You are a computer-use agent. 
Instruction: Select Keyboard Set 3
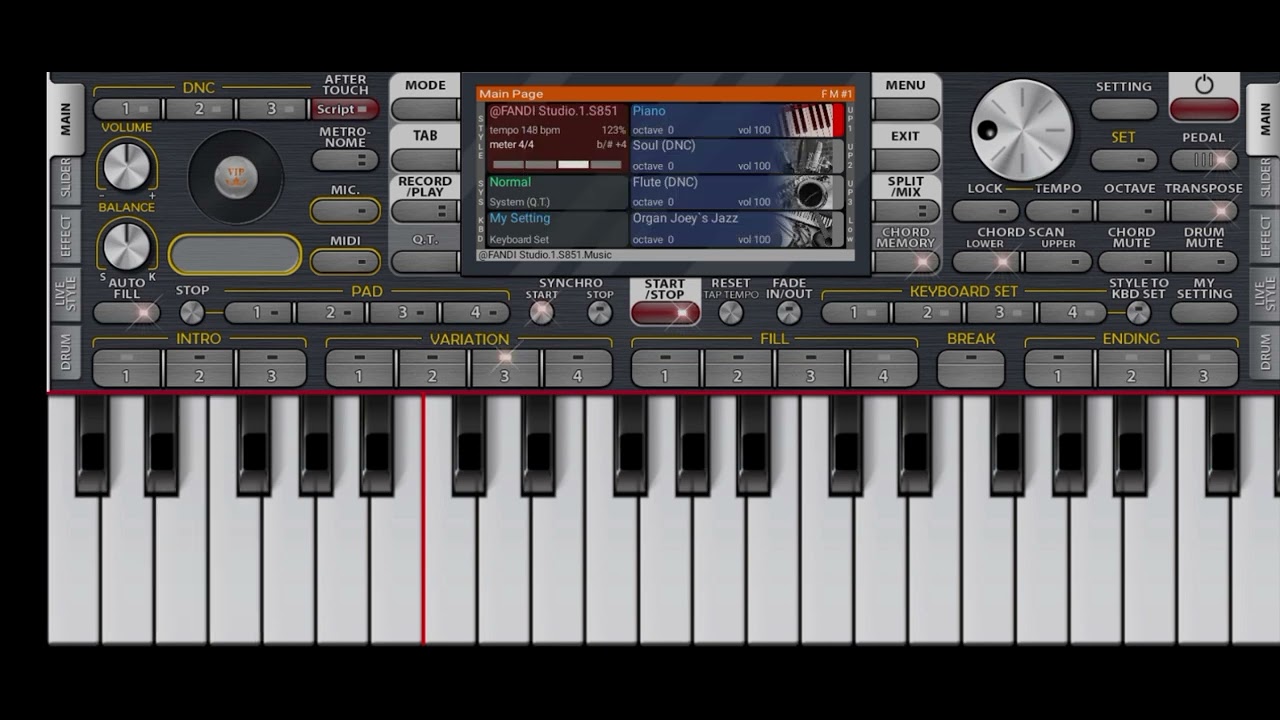click(1000, 313)
